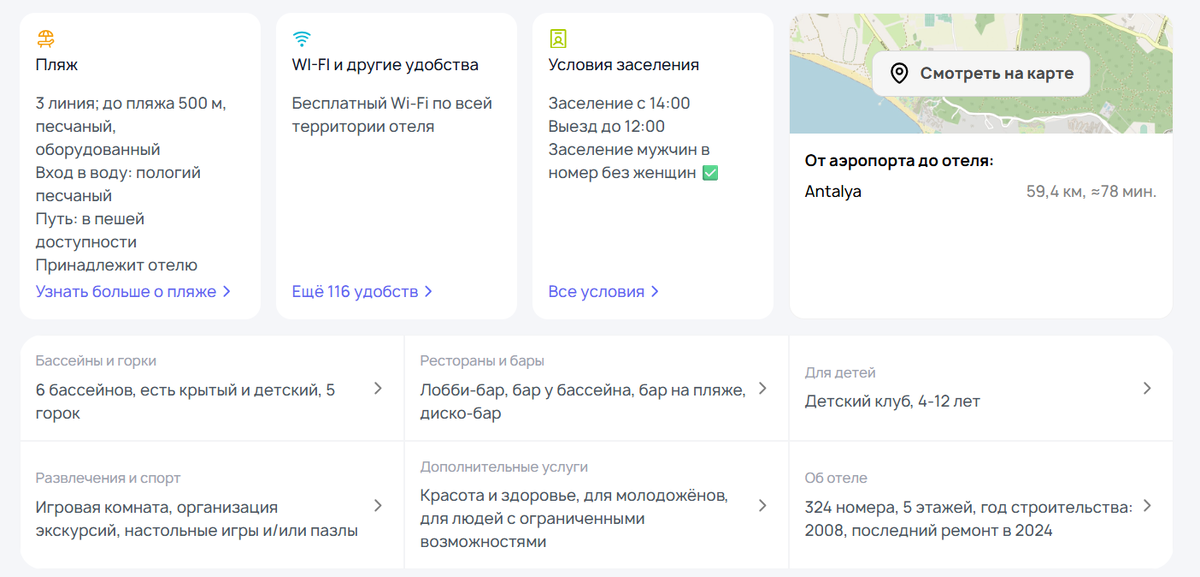1200x577 pixels.
Task: Click the check-in conditions document icon
Action: (x=558, y=39)
